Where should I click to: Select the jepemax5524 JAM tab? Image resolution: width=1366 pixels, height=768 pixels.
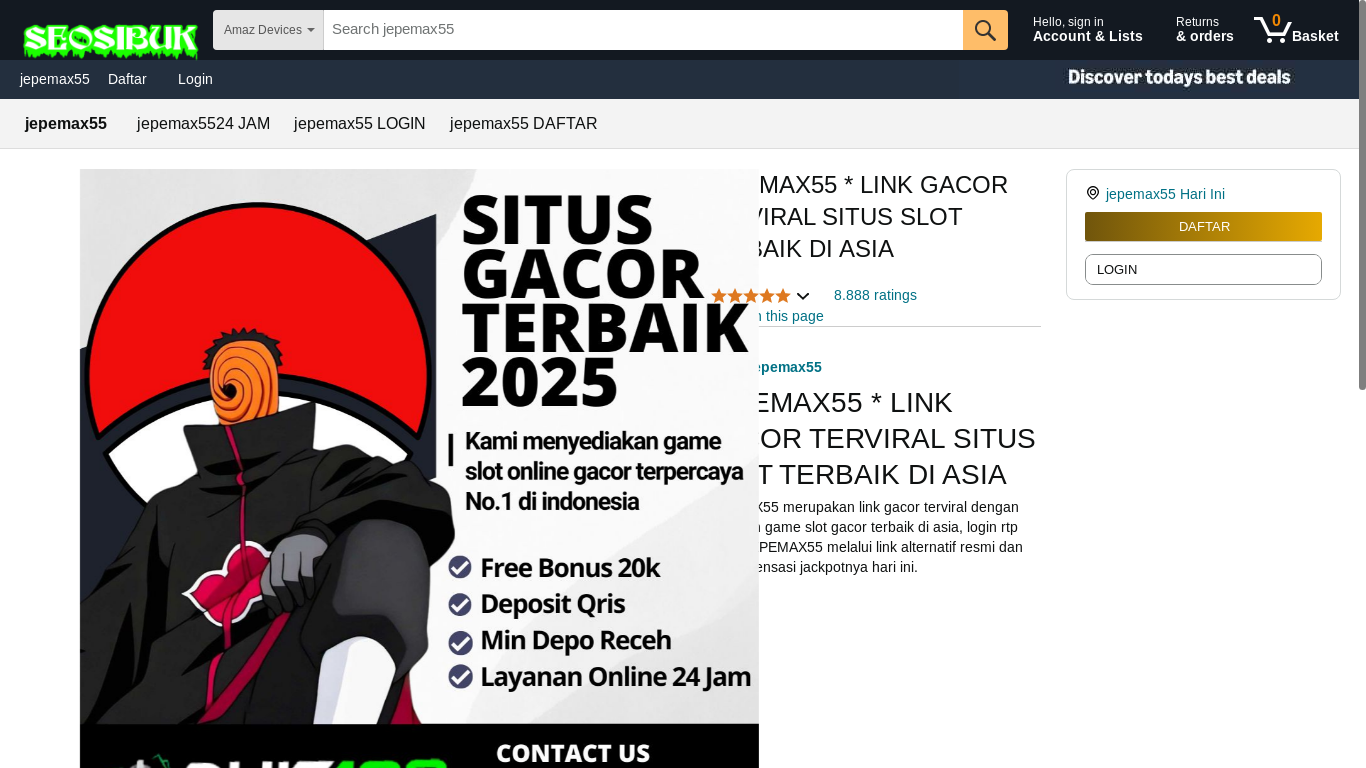pos(203,124)
